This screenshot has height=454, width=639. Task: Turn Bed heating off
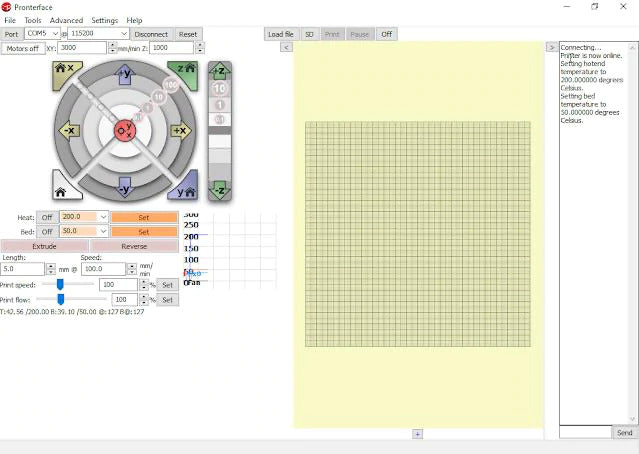[47, 231]
